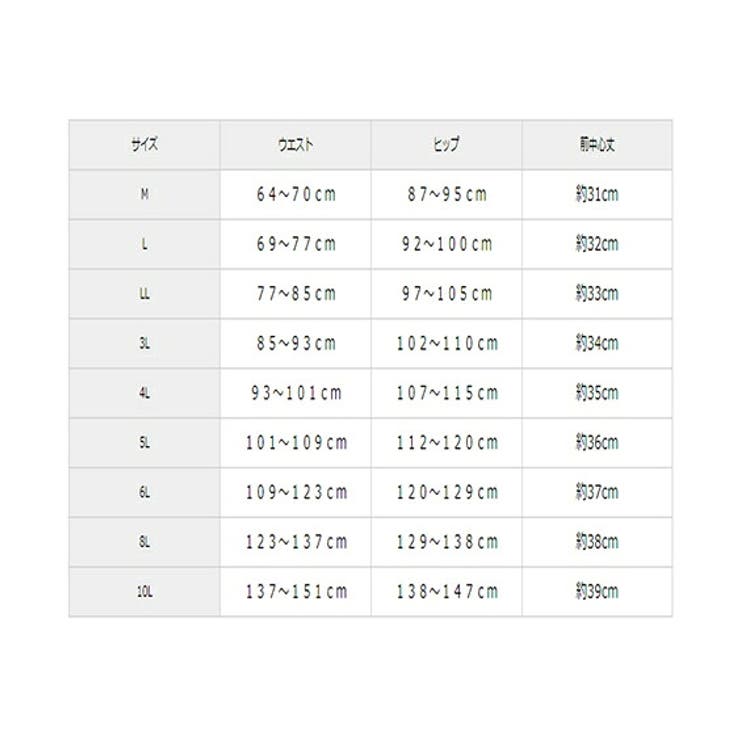Select the LL size row label
740x740 pixels.
point(144,294)
